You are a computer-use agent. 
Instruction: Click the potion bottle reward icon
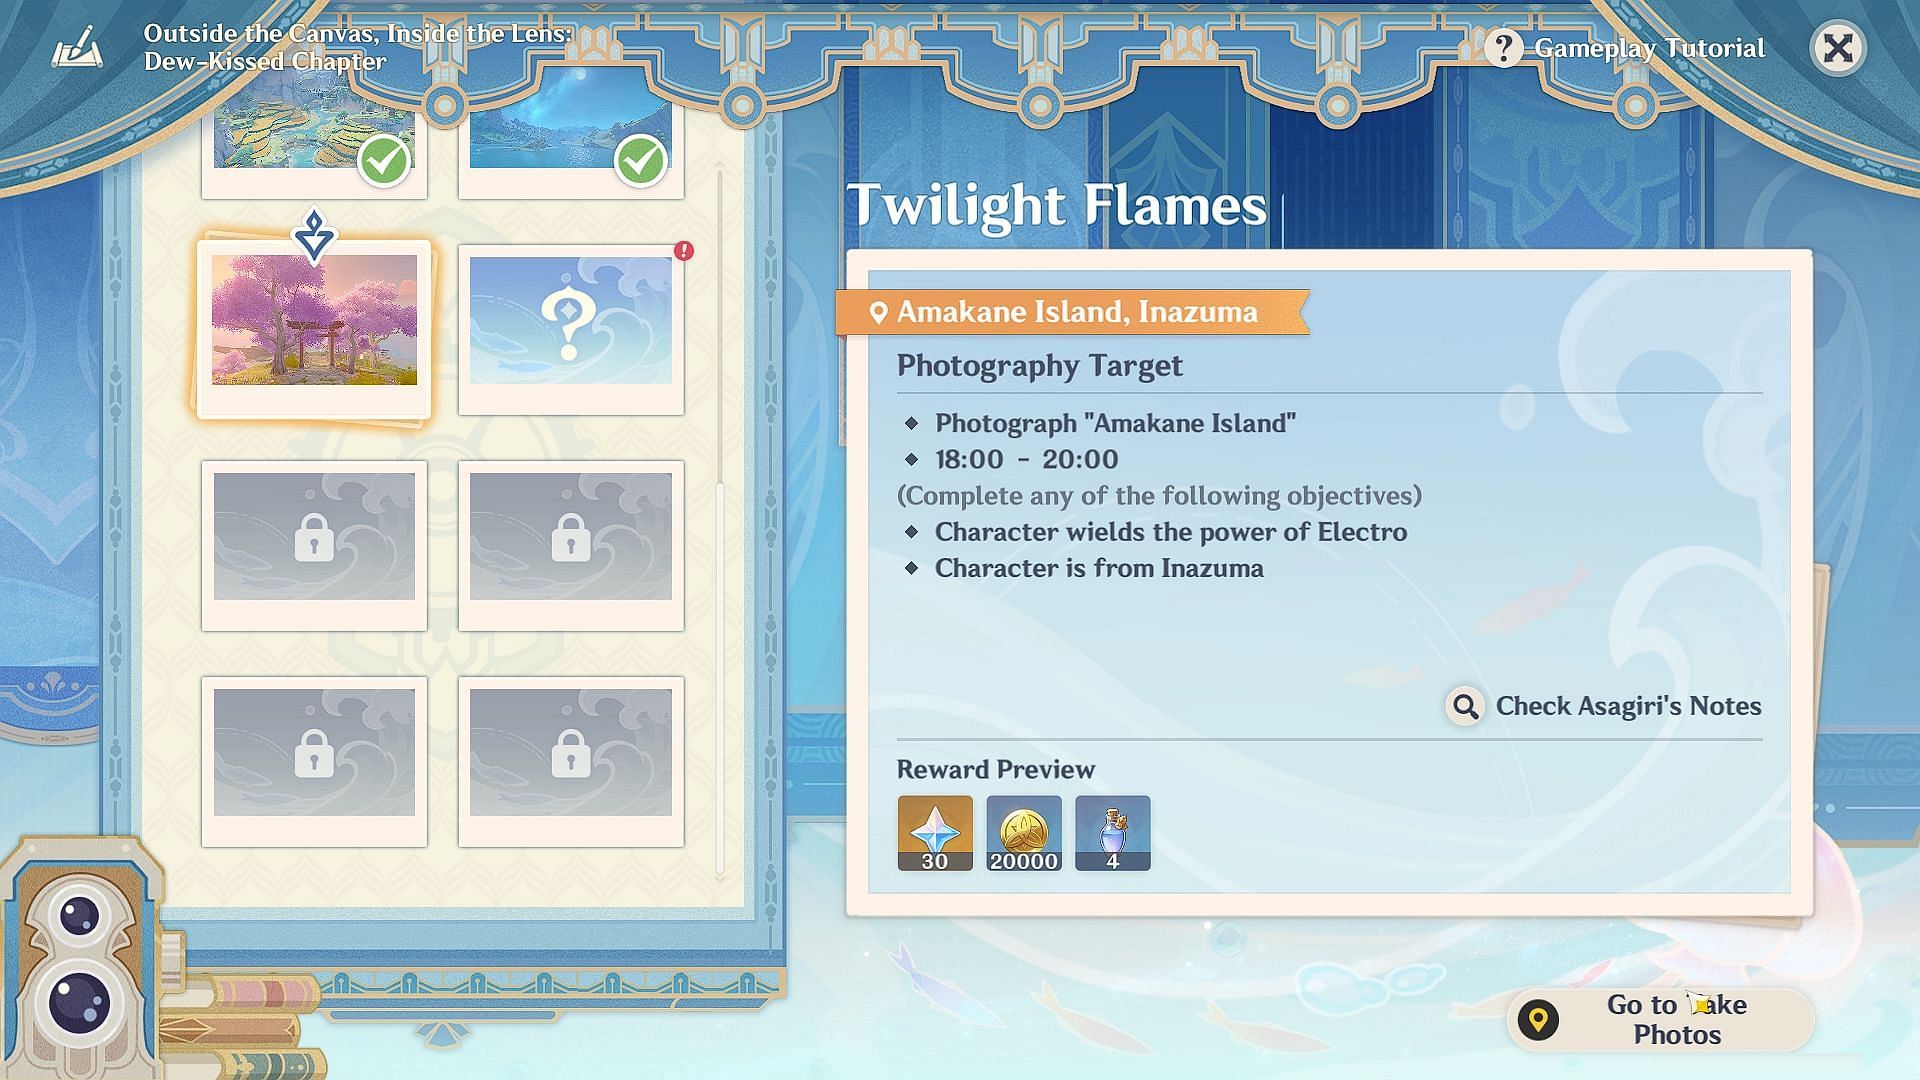tap(1113, 833)
